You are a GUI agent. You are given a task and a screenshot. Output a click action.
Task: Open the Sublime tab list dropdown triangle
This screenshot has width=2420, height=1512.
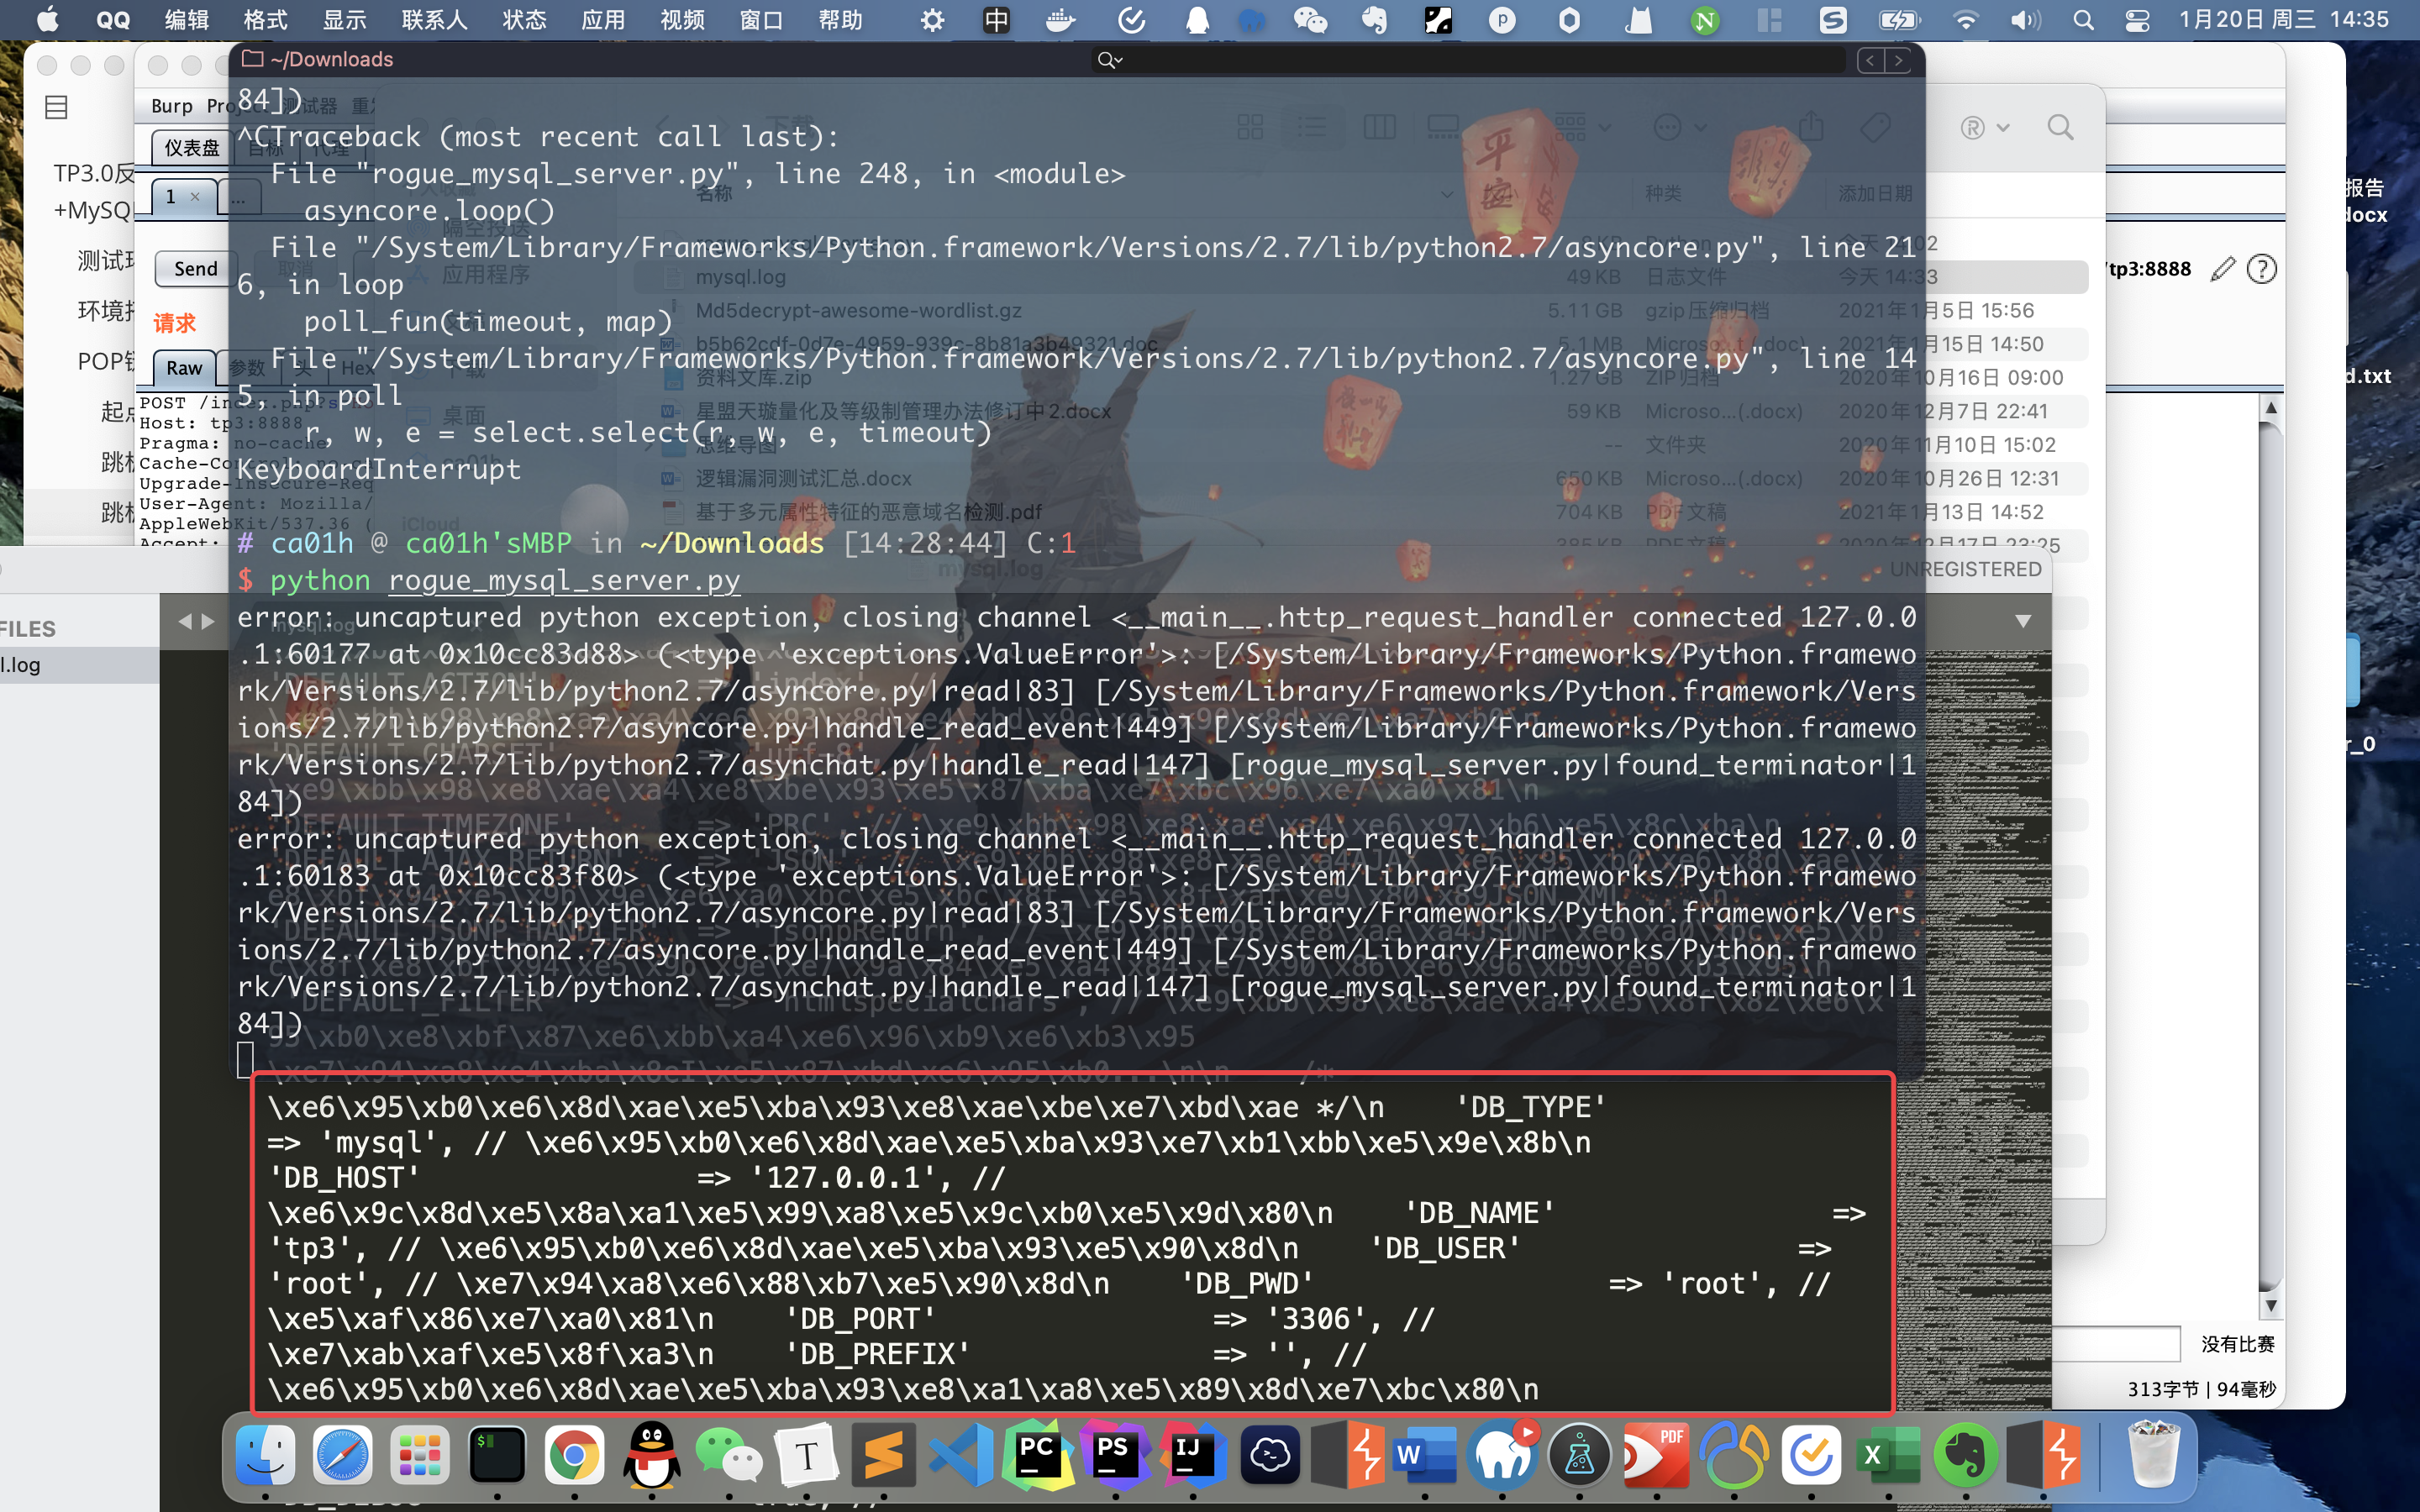pos(2023,621)
